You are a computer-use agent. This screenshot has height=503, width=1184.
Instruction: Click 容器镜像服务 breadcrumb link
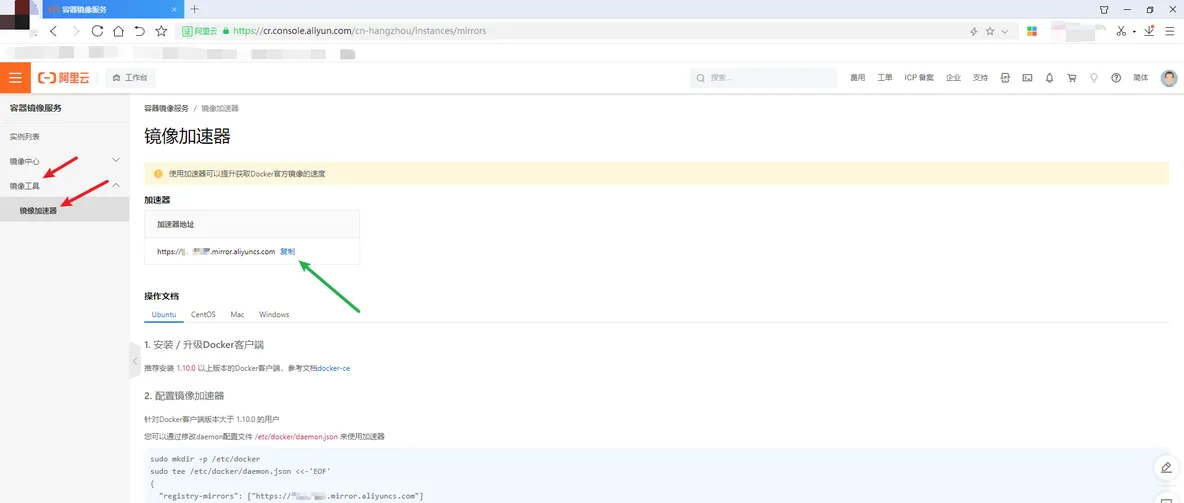tap(167, 109)
